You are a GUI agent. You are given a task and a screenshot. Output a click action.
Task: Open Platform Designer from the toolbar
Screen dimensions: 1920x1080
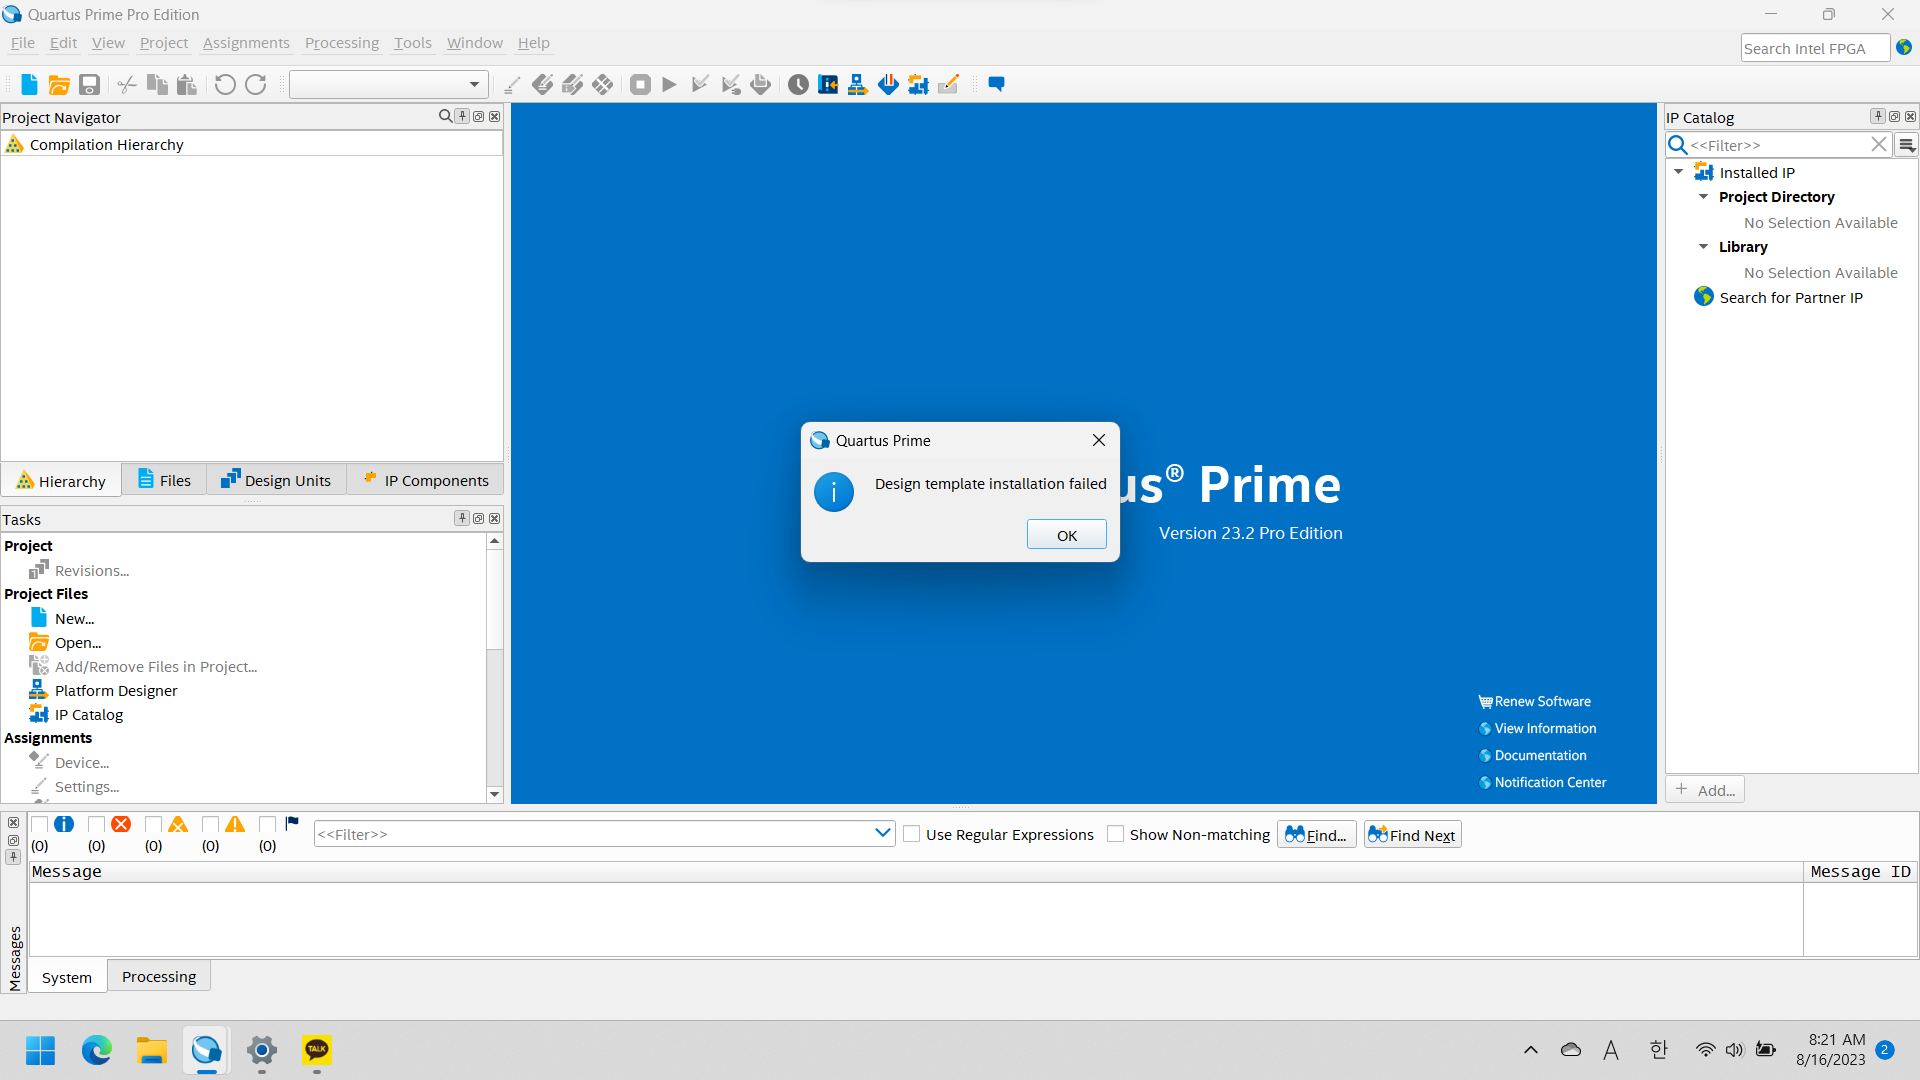coord(857,85)
